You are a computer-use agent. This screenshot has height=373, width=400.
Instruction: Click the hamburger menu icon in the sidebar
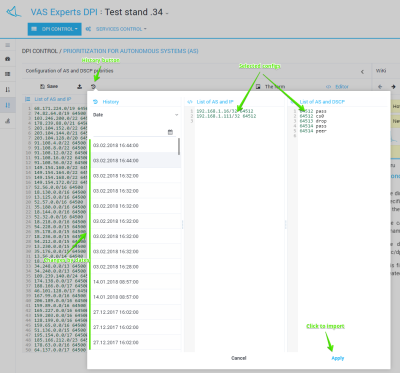click(8, 45)
